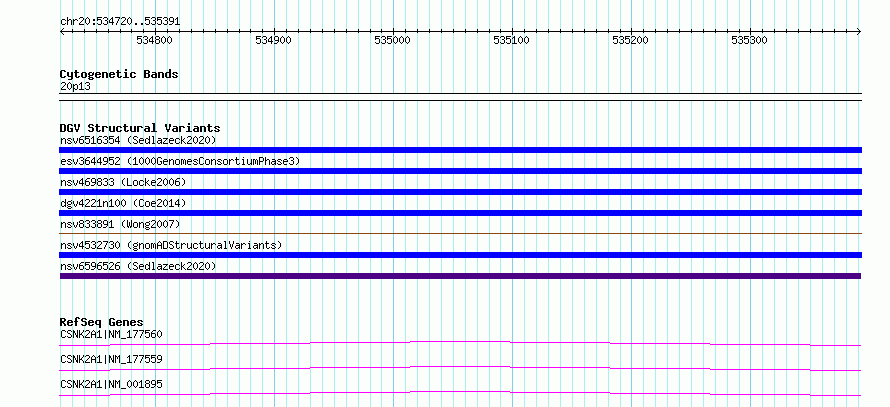Click the nsv6596526 (Sedlazeck2020) label
This screenshot has height=407, width=890.
(138, 266)
